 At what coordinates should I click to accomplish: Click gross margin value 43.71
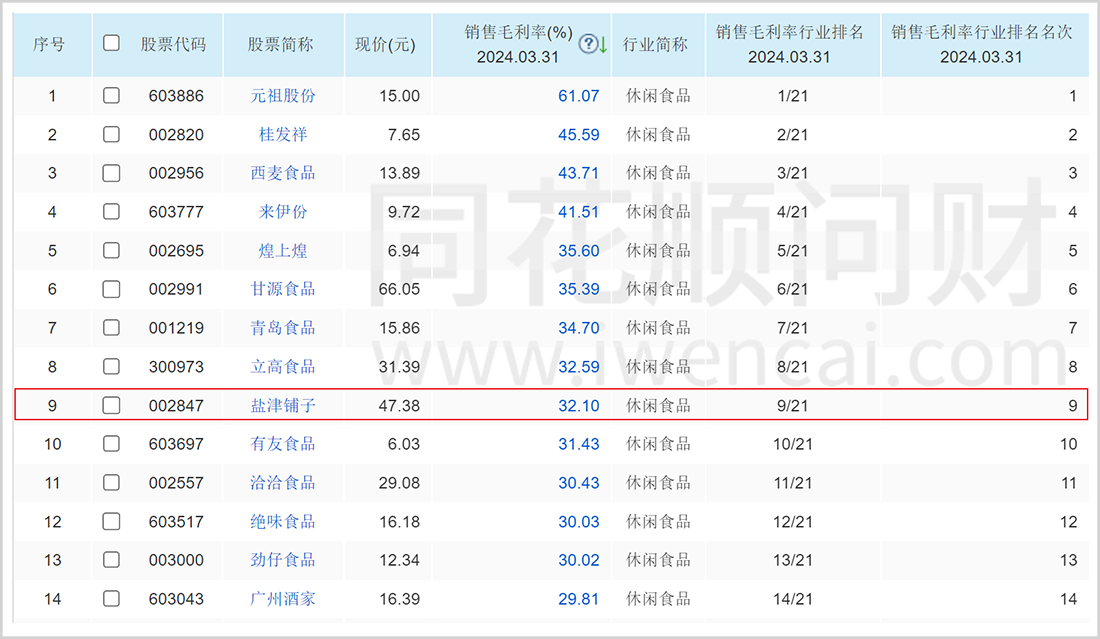click(579, 173)
